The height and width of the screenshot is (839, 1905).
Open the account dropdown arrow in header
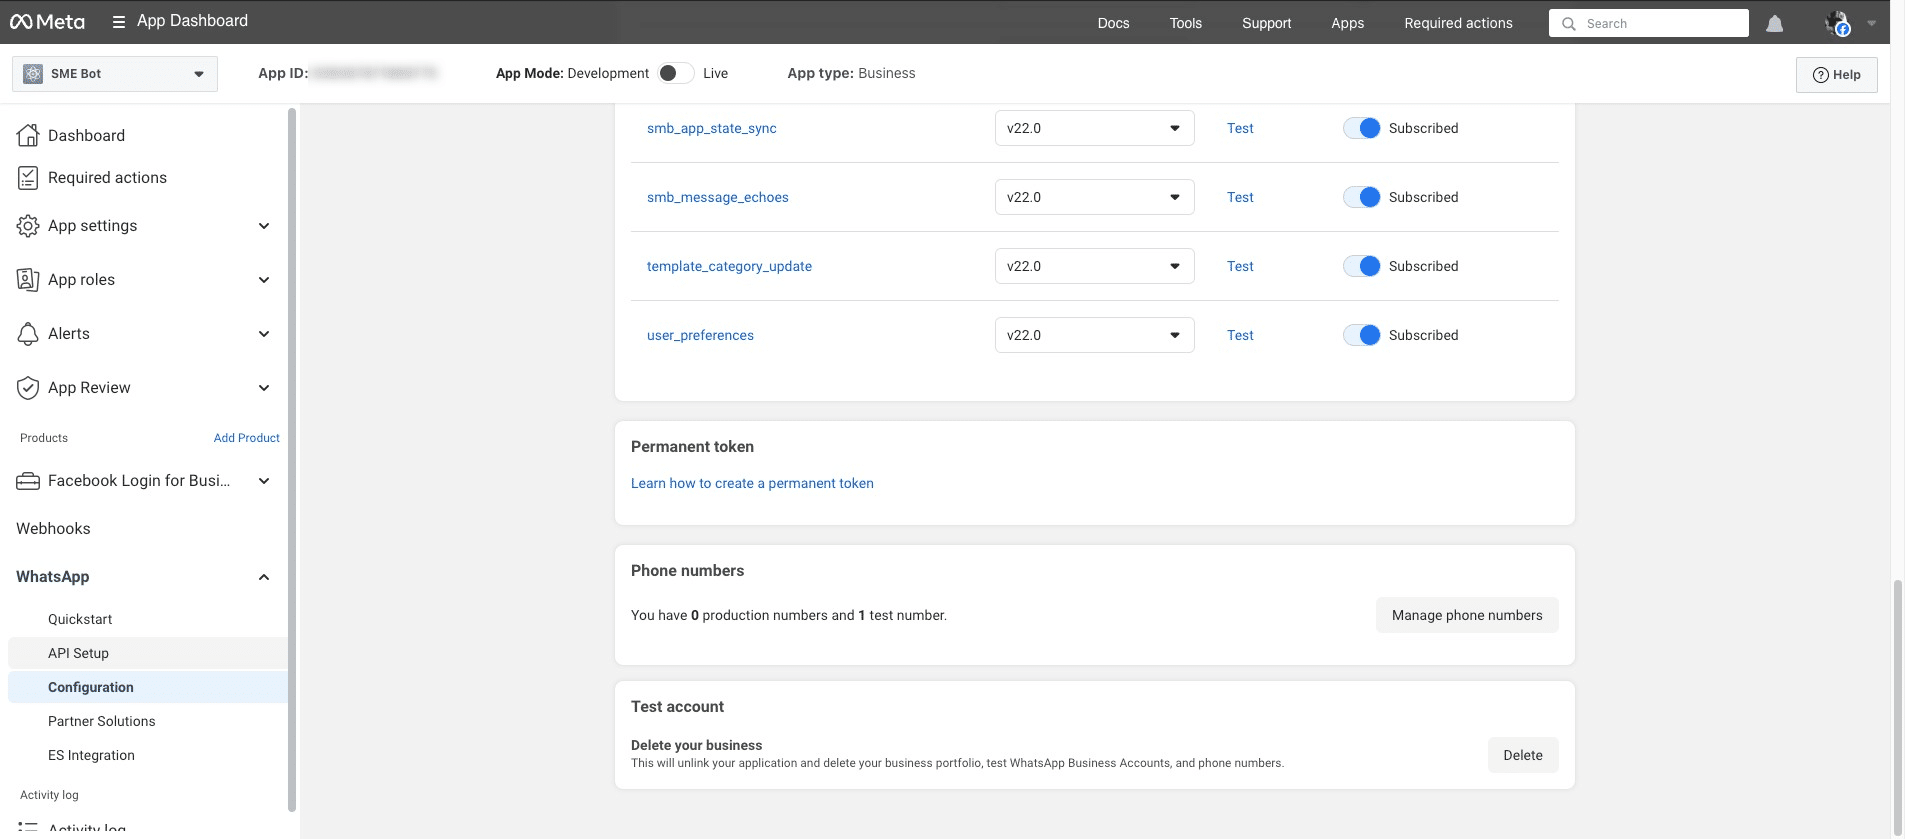point(1871,23)
